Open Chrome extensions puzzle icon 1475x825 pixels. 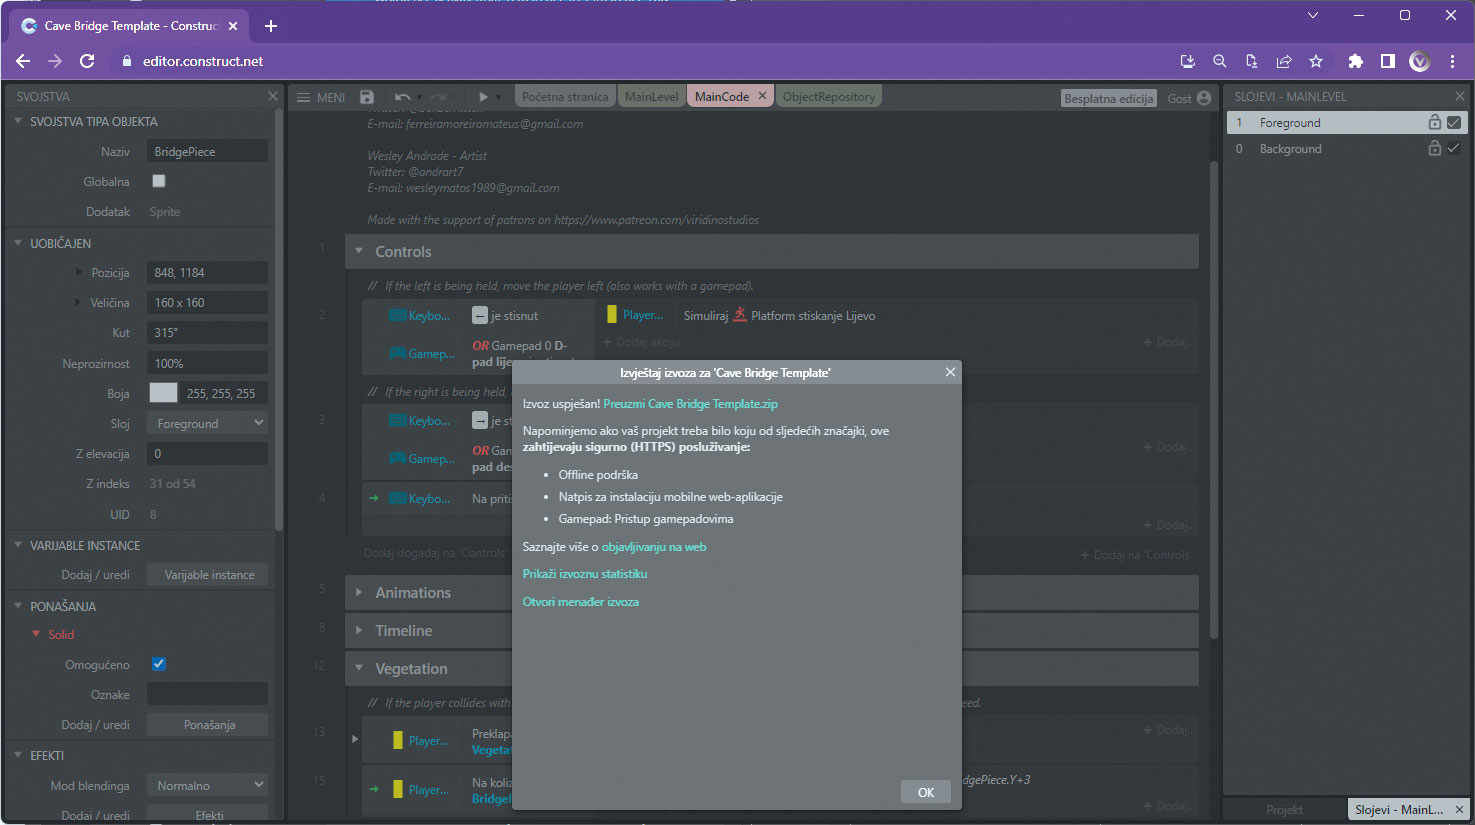pyautogui.click(x=1355, y=61)
